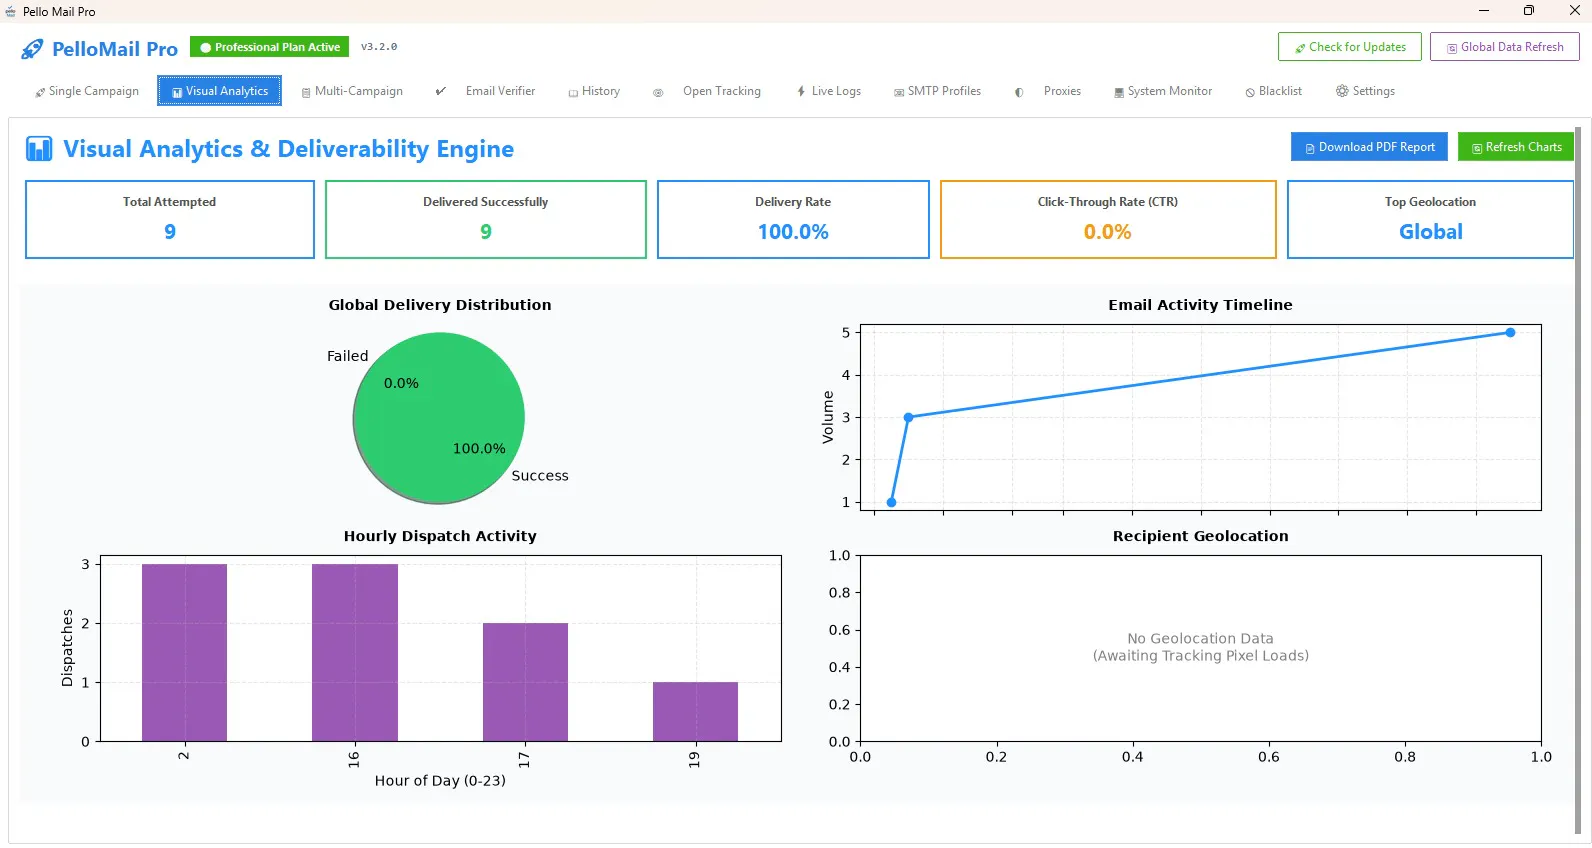Viewport: 1592px width, 848px height.
Task: Click the hour 16 dispatch bar
Action: pos(355,653)
